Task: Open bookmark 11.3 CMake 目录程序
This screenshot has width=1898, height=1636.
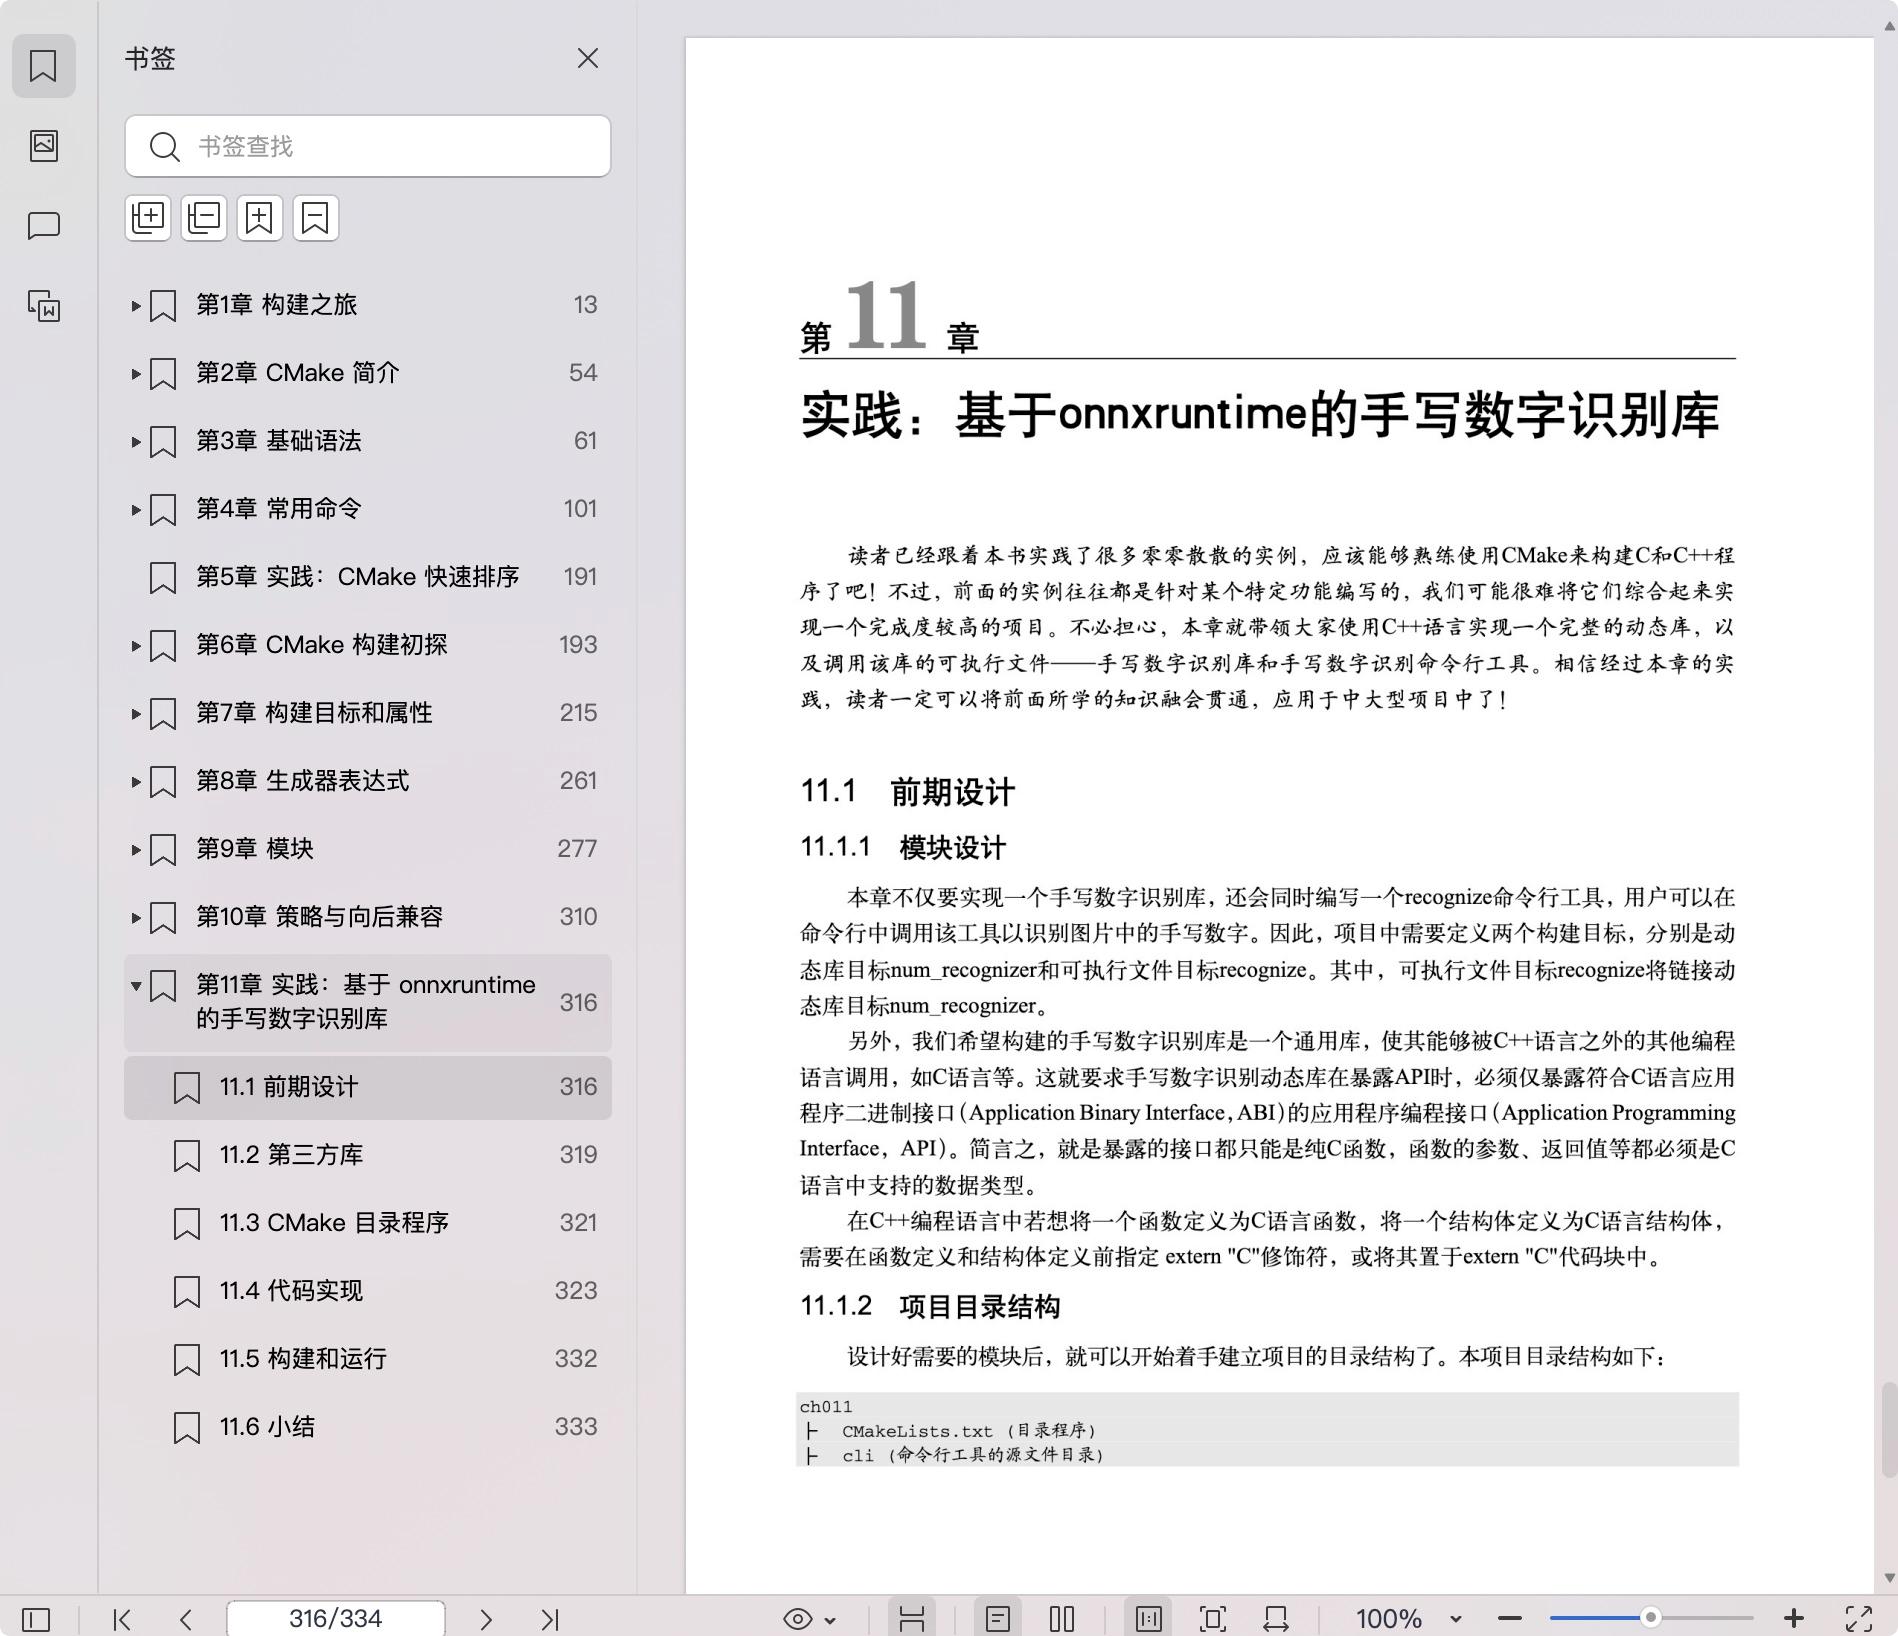Action: (x=368, y=1223)
